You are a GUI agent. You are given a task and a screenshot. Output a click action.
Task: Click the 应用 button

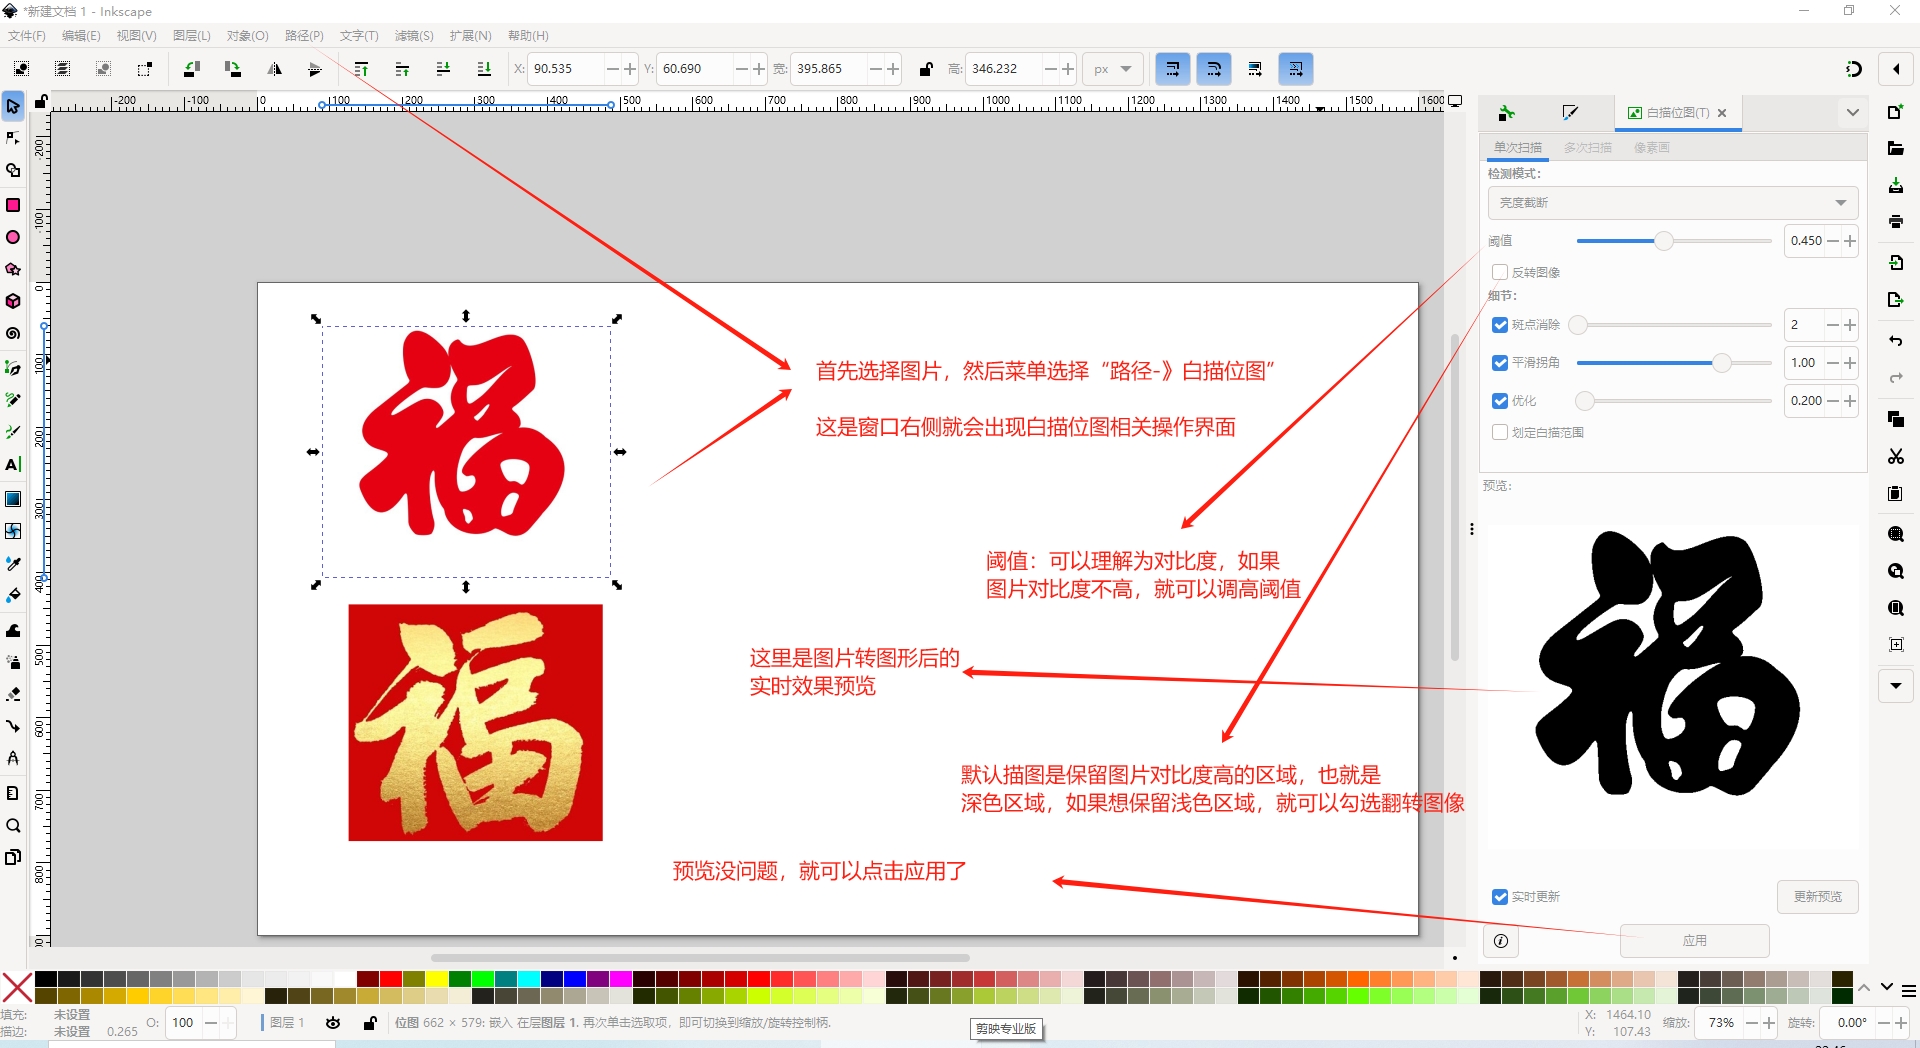[1694, 941]
